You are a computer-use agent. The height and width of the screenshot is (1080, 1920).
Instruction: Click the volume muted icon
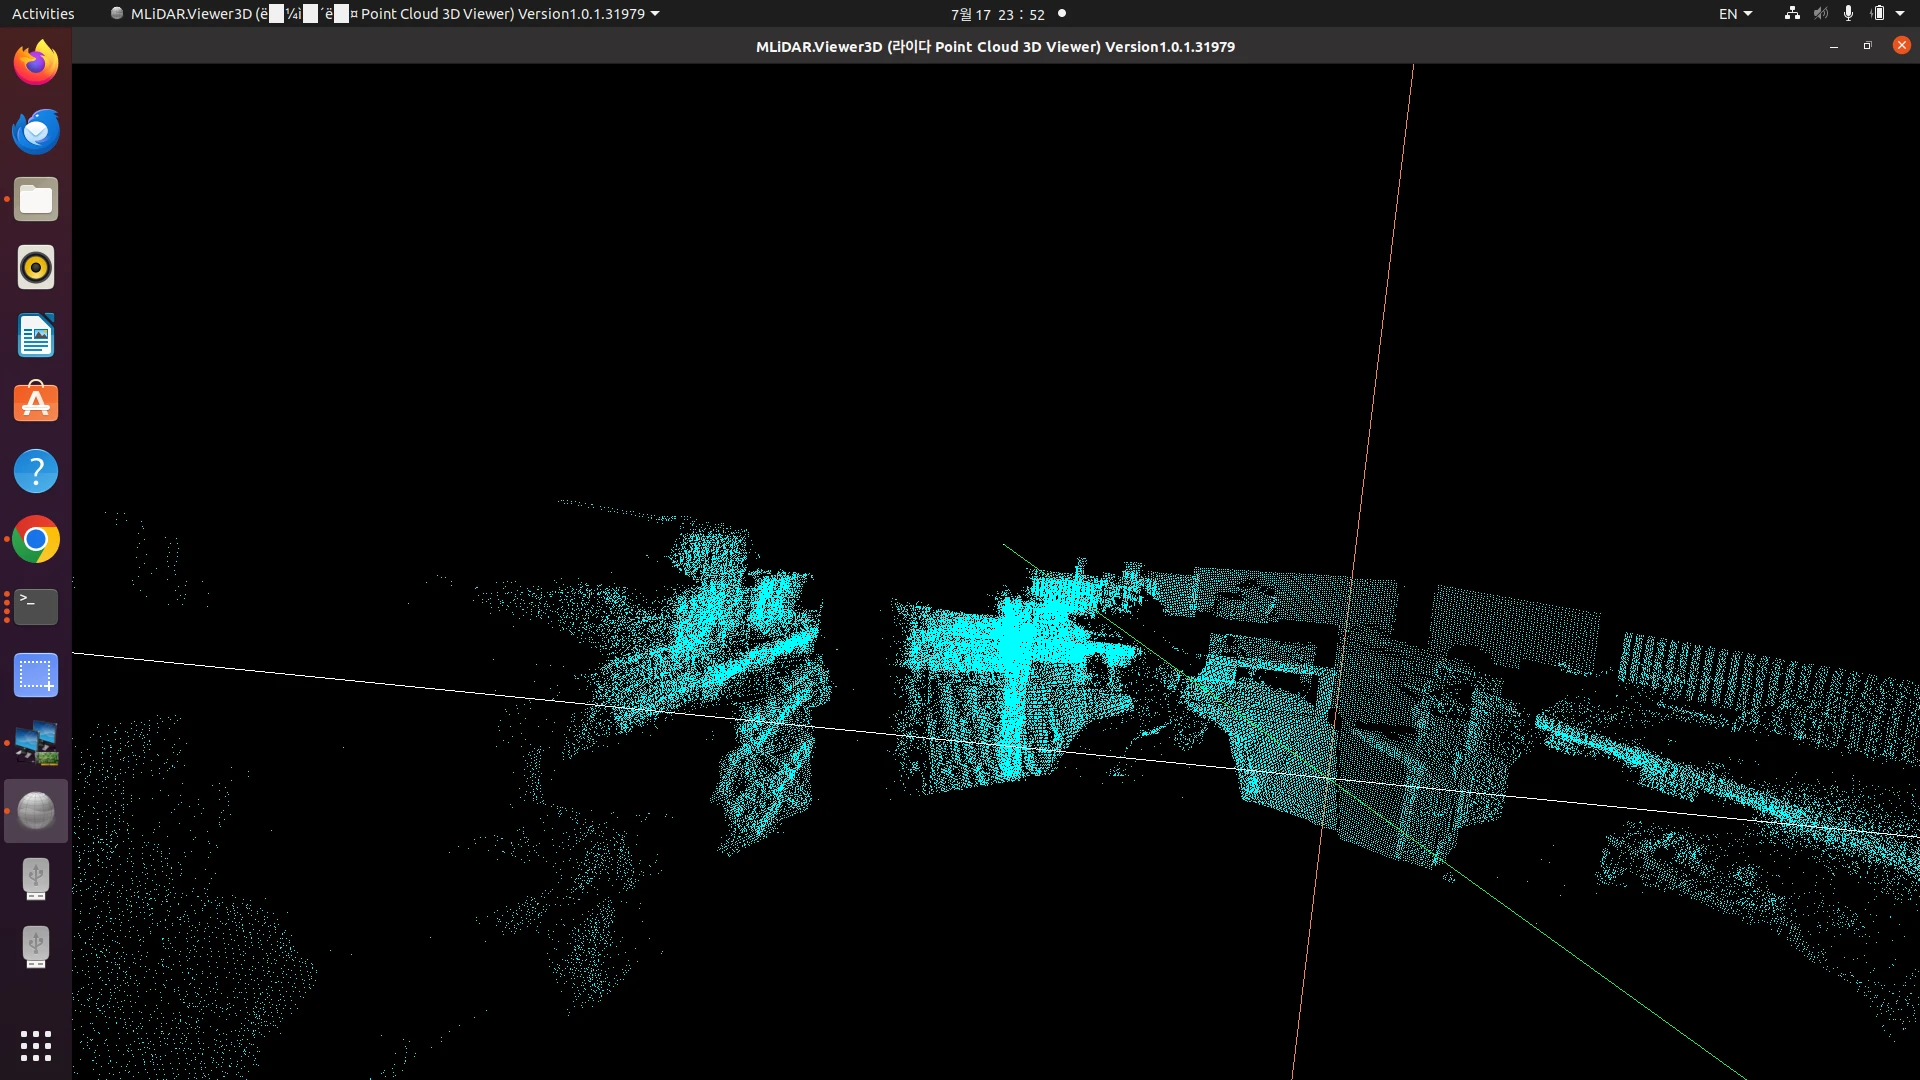[x=1820, y=14]
